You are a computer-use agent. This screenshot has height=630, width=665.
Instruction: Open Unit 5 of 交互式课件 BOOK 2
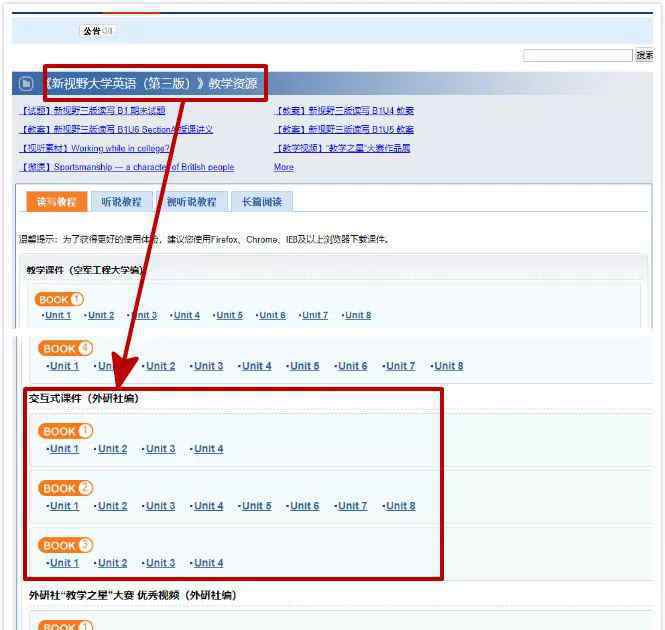(x=257, y=506)
